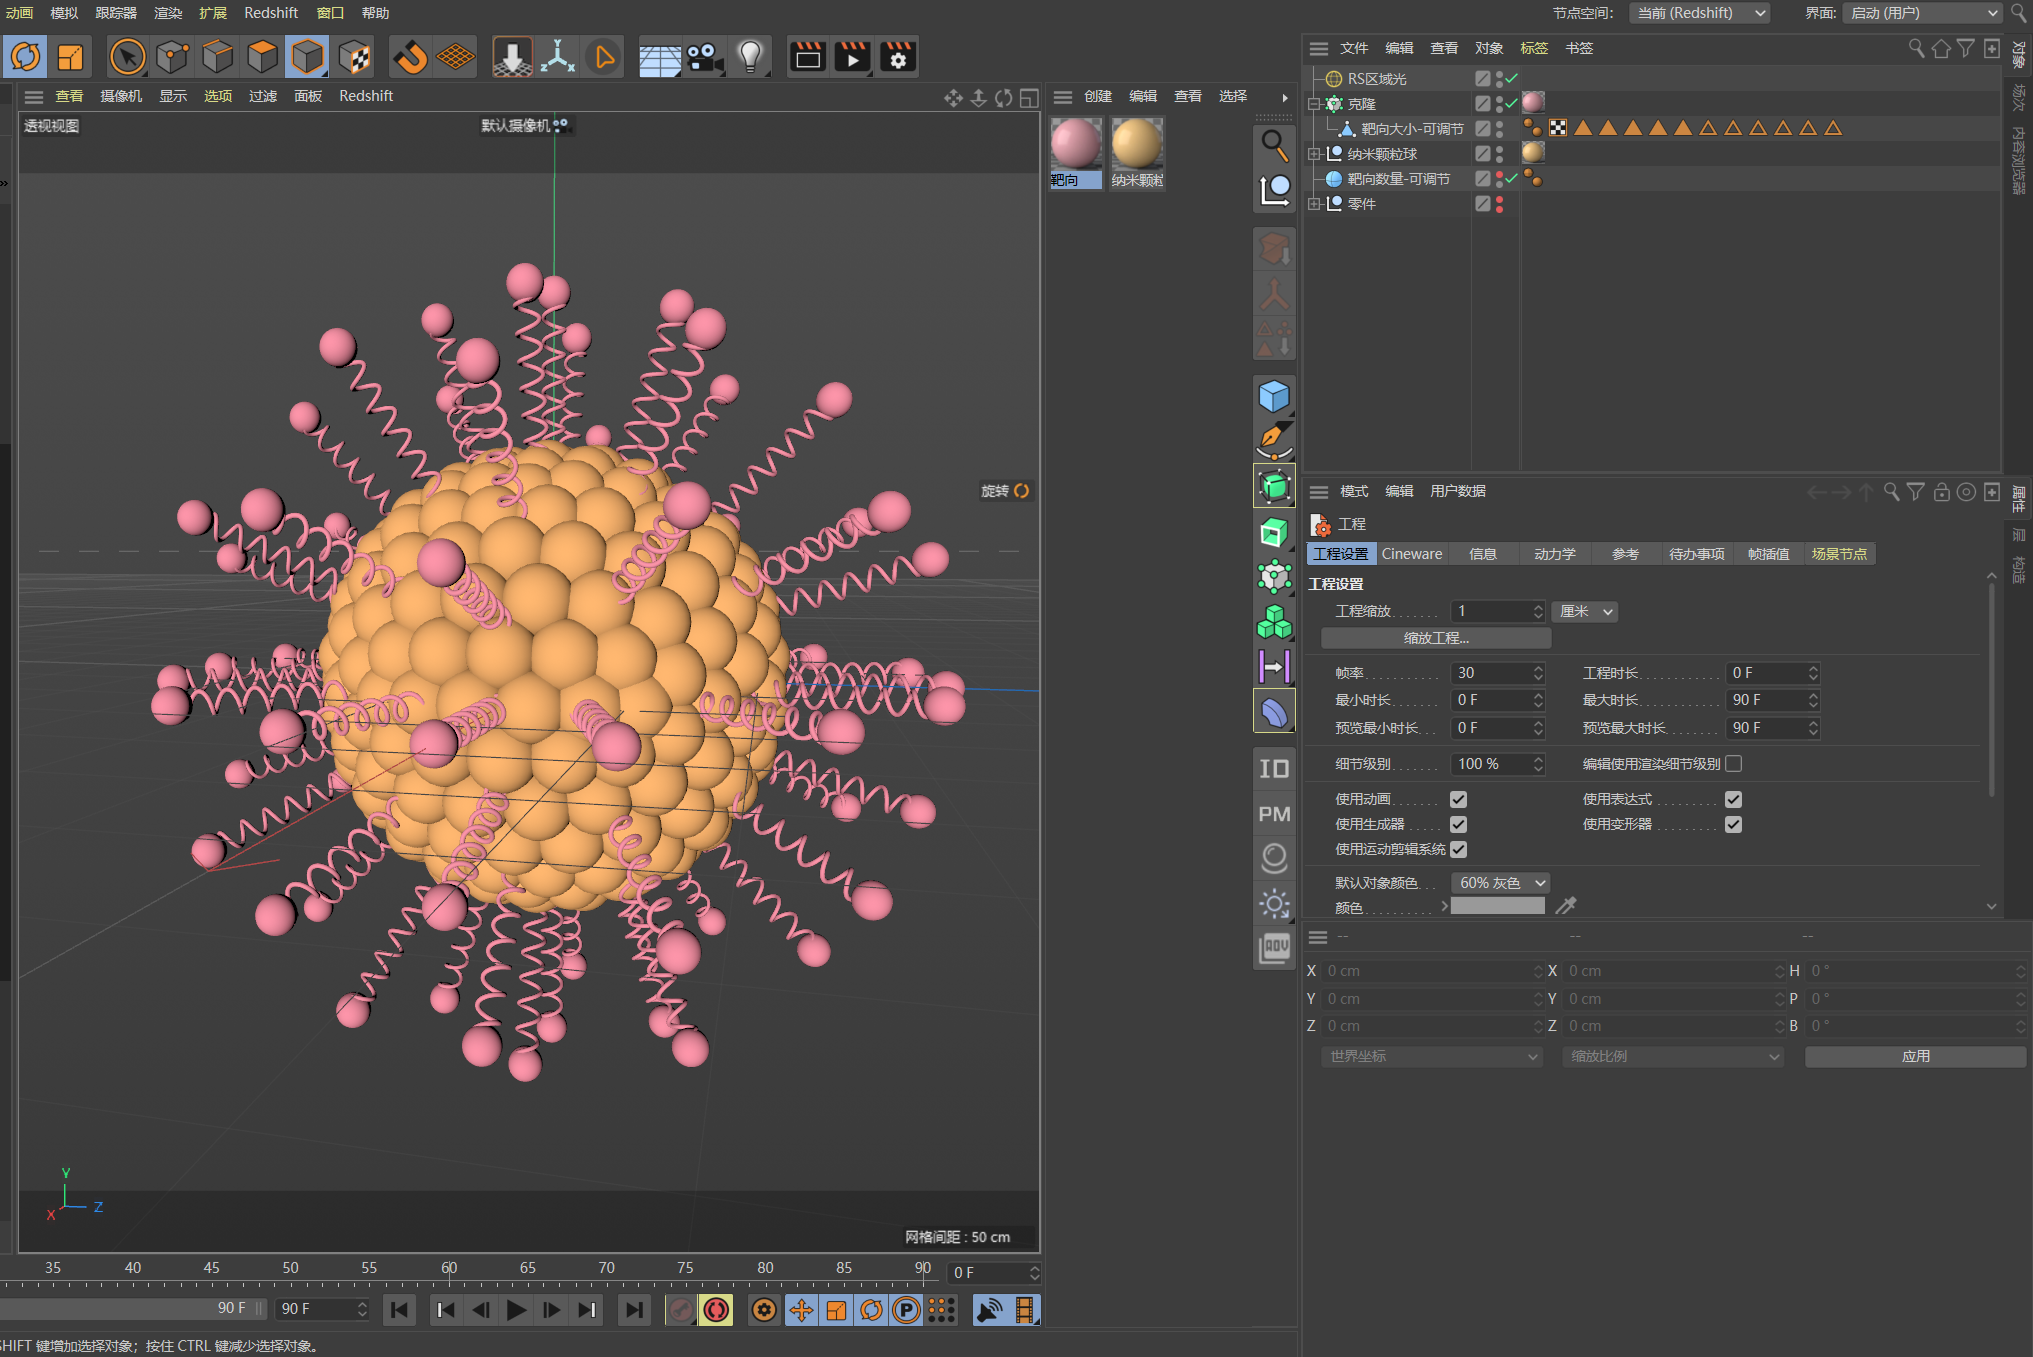Open the Redshift menu in menu bar
The image size is (2033, 1357).
point(271,13)
